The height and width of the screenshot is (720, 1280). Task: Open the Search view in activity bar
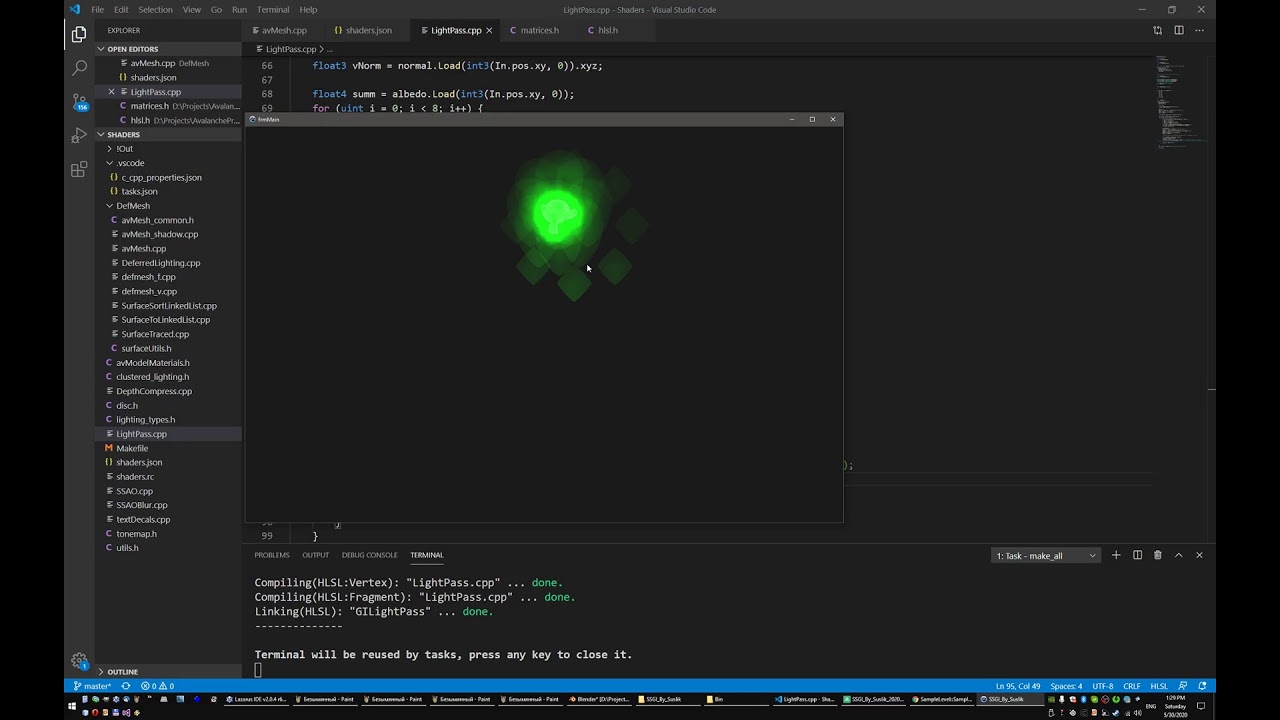coord(79,68)
